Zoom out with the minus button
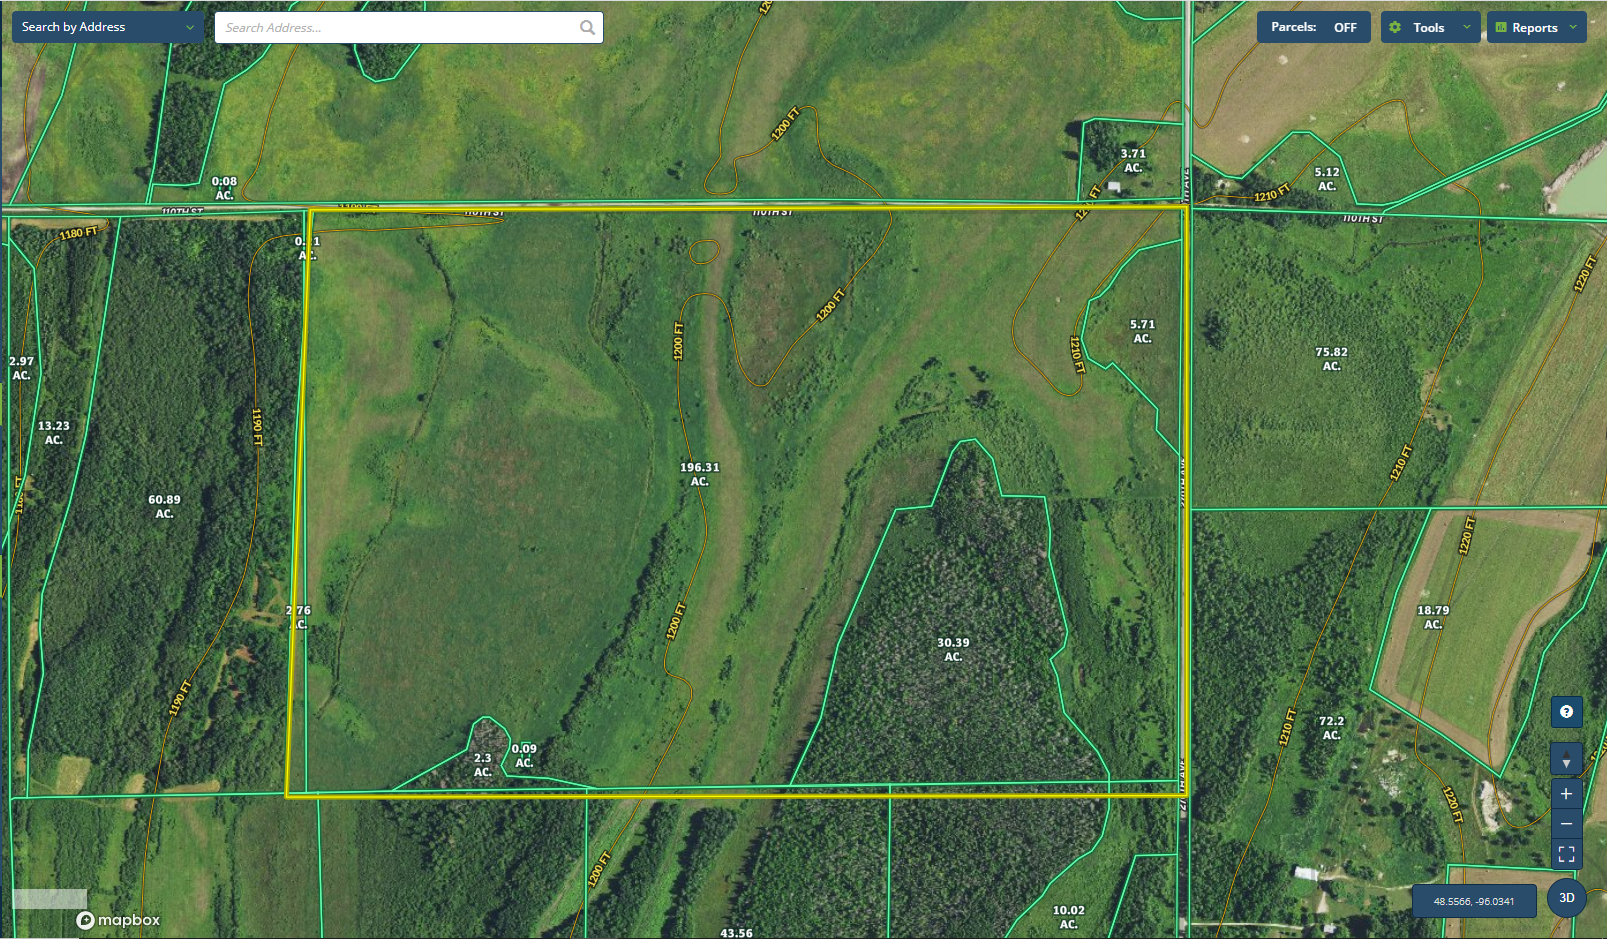Screen dimensions: 1607x939 tap(1566, 824)
